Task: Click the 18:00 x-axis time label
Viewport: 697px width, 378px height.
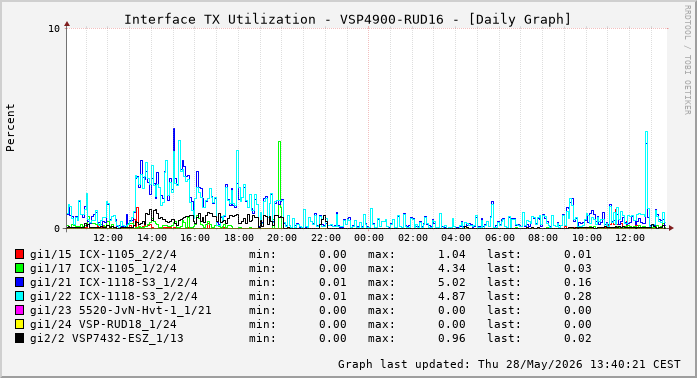Action: [239, 238]
